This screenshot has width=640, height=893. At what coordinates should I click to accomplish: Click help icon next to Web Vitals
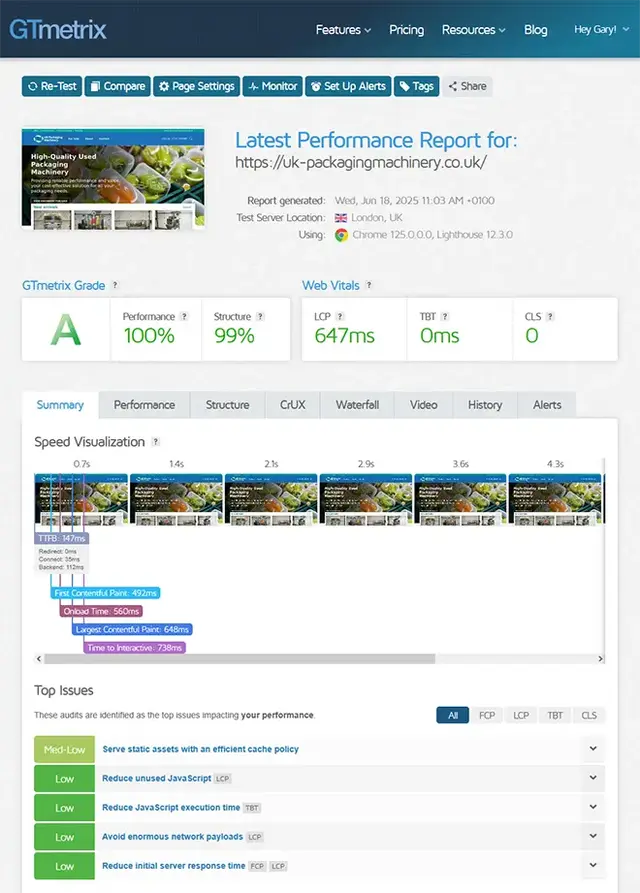point(369,285)
